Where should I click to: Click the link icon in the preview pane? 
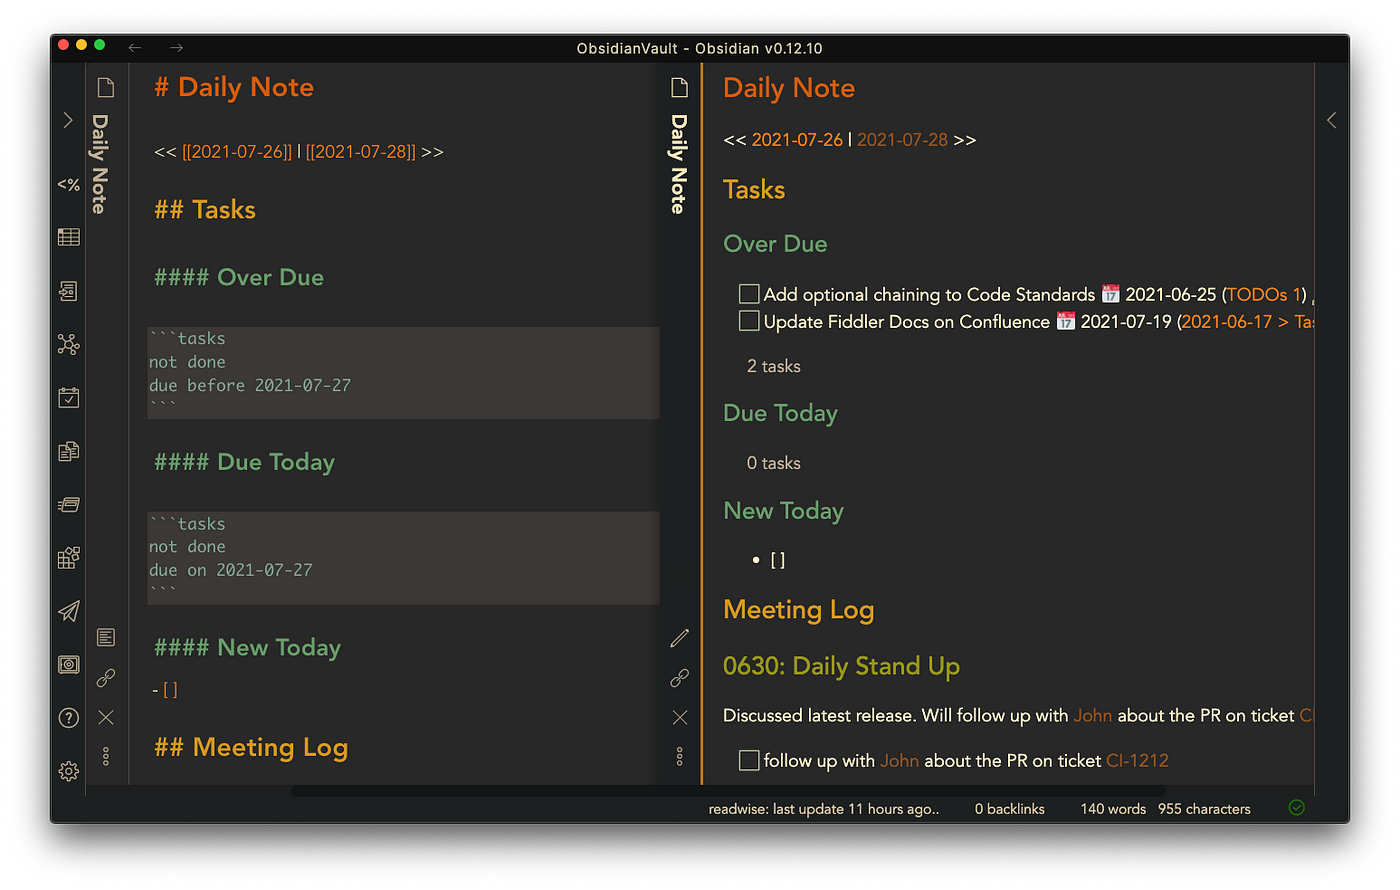click(680, 678)
